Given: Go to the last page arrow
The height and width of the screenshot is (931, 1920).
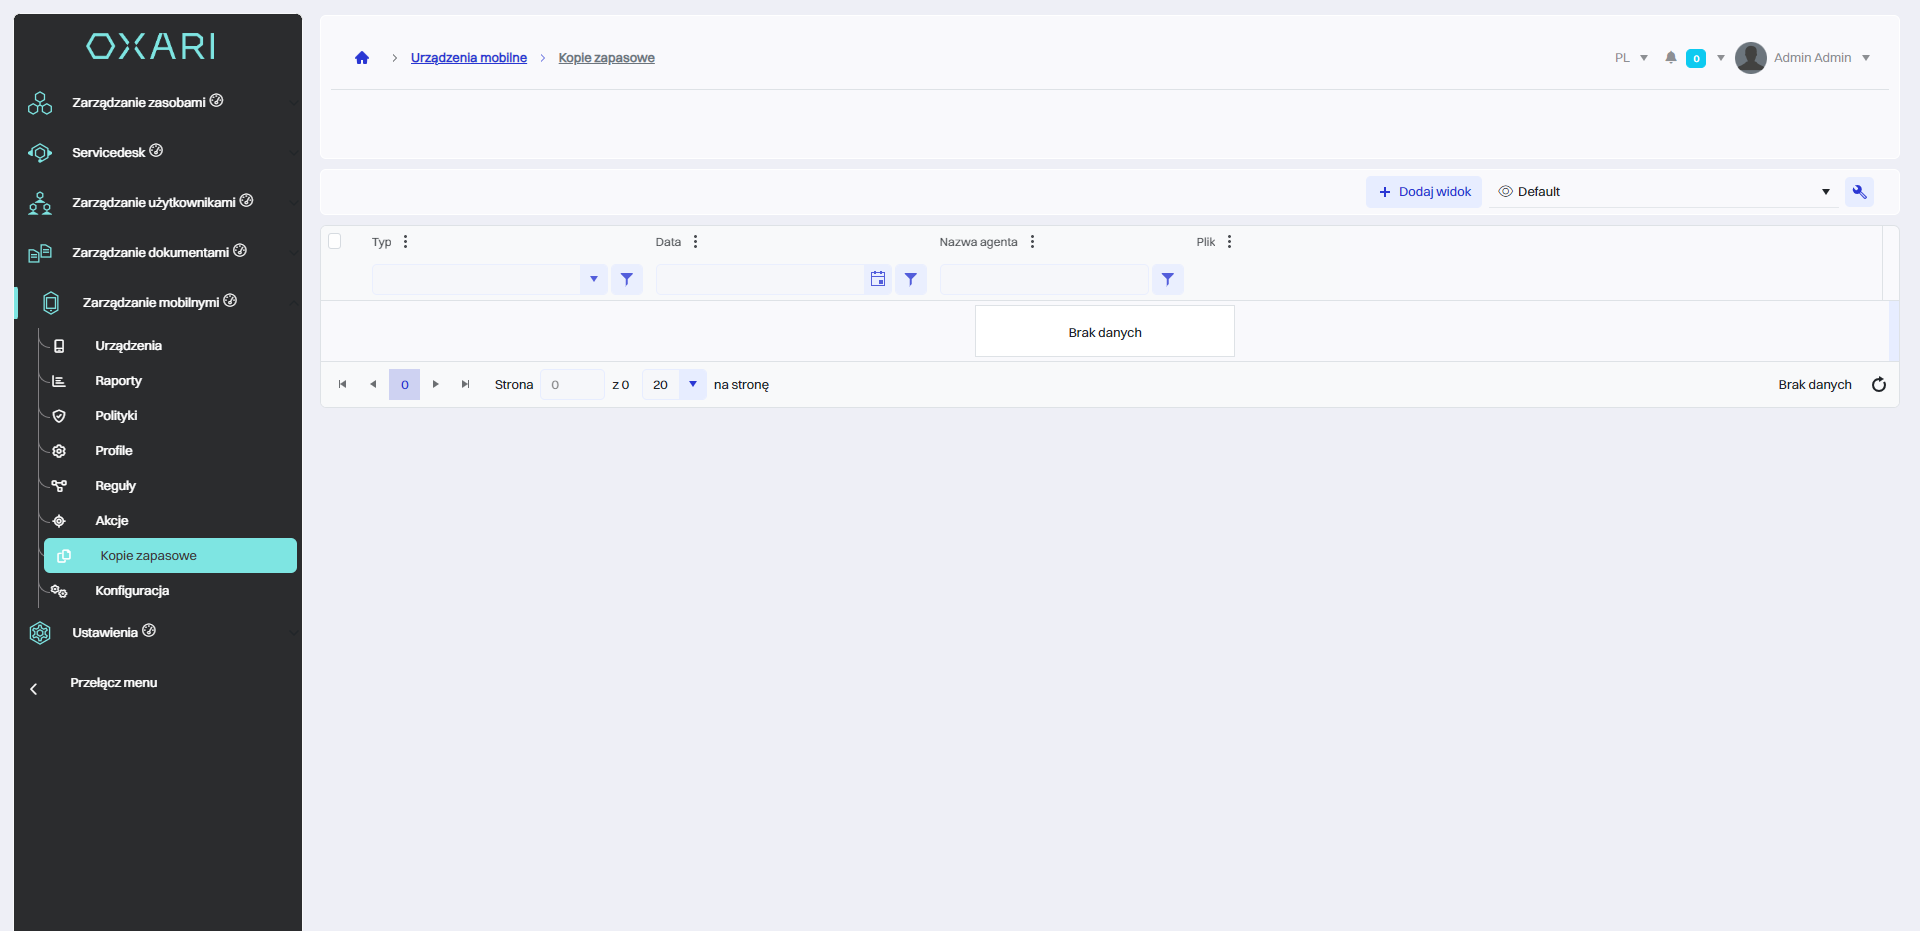Looking at the screenshot, I should (465, 385).
